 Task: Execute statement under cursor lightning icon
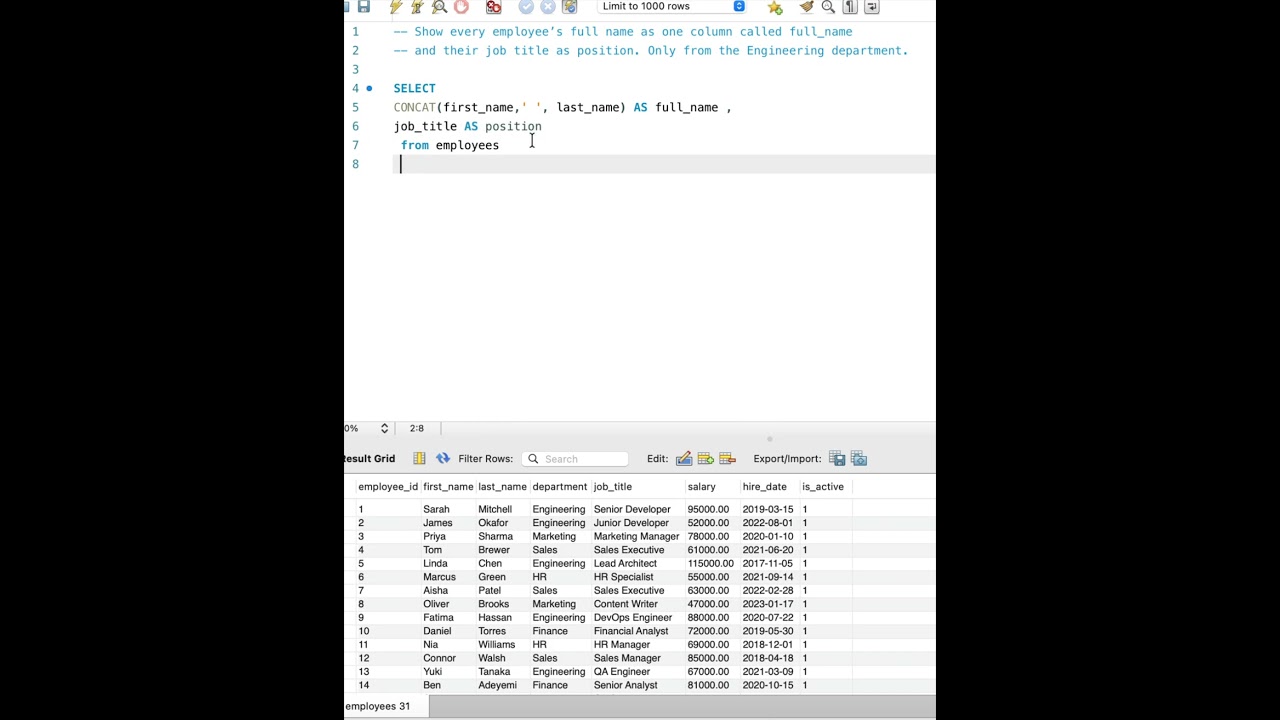(x=417, y=6)
